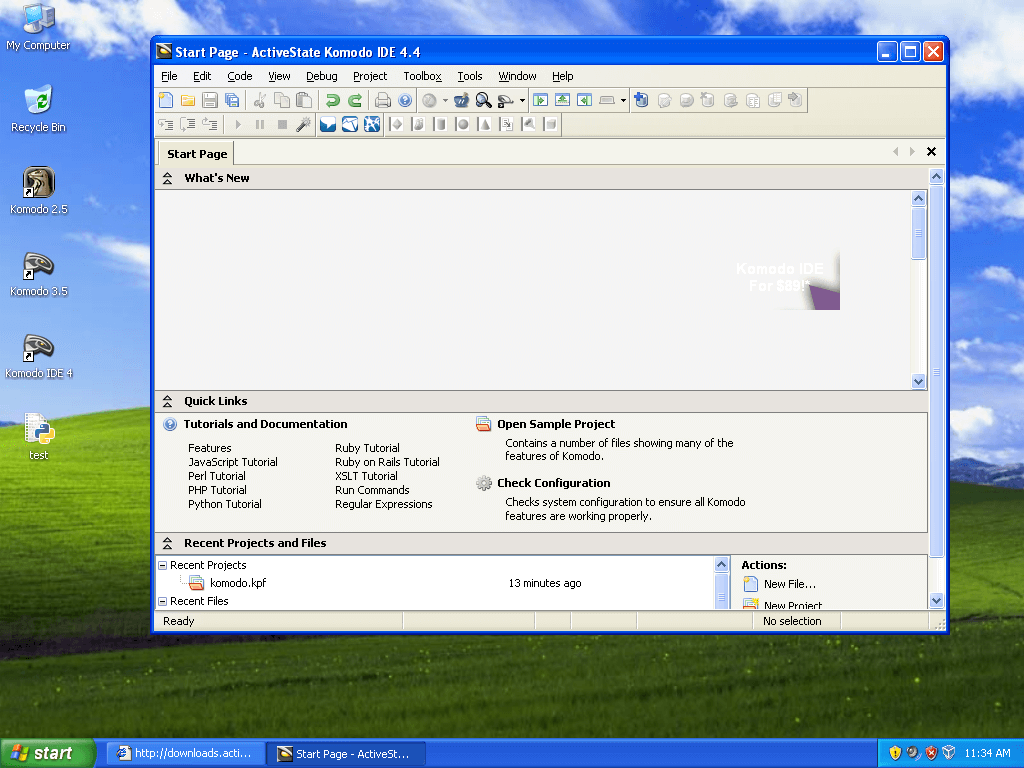
Task: Click the debugger Step Out icon
Action: 210,124
